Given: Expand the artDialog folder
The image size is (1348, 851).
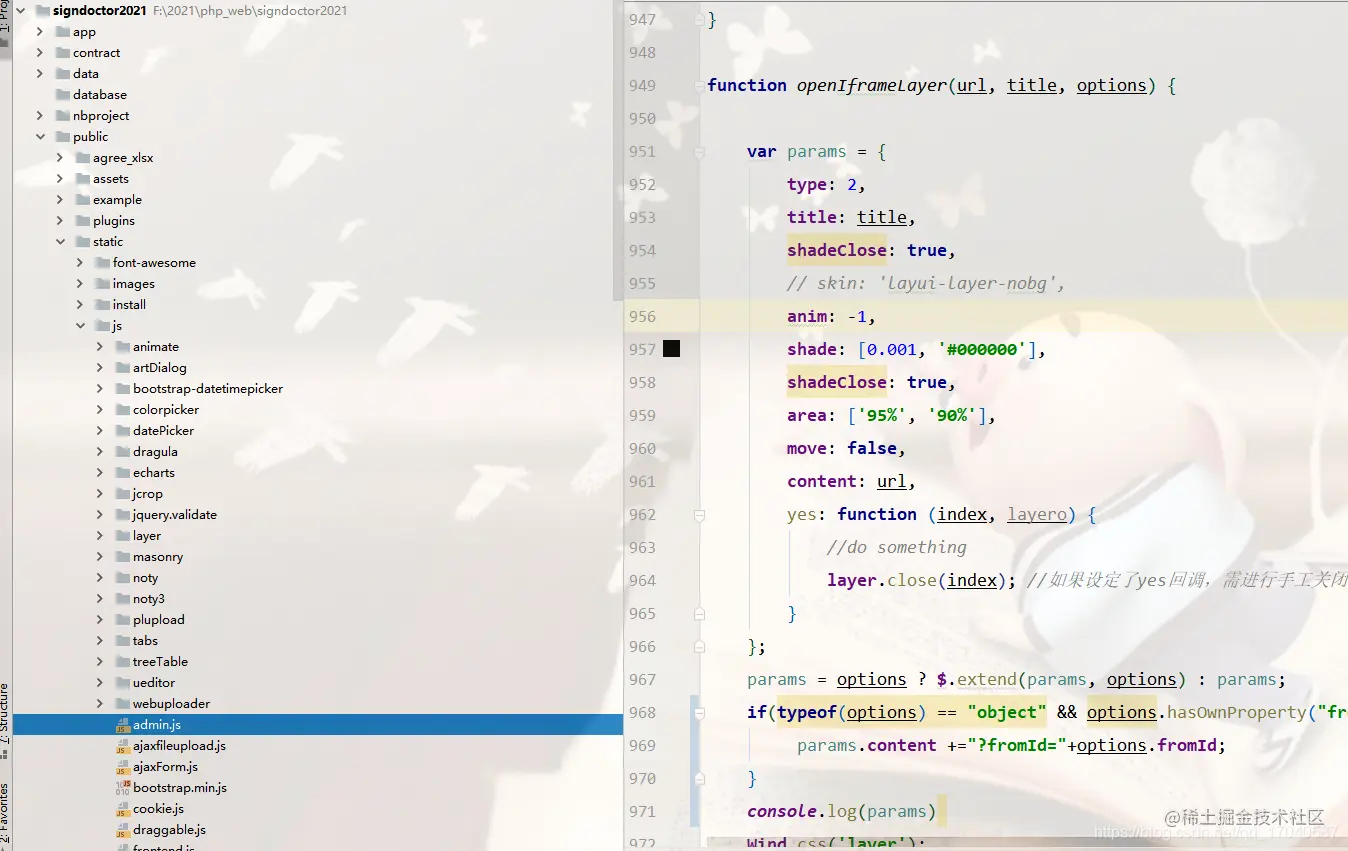Looking at the screenshot, I should click(100, 368).
